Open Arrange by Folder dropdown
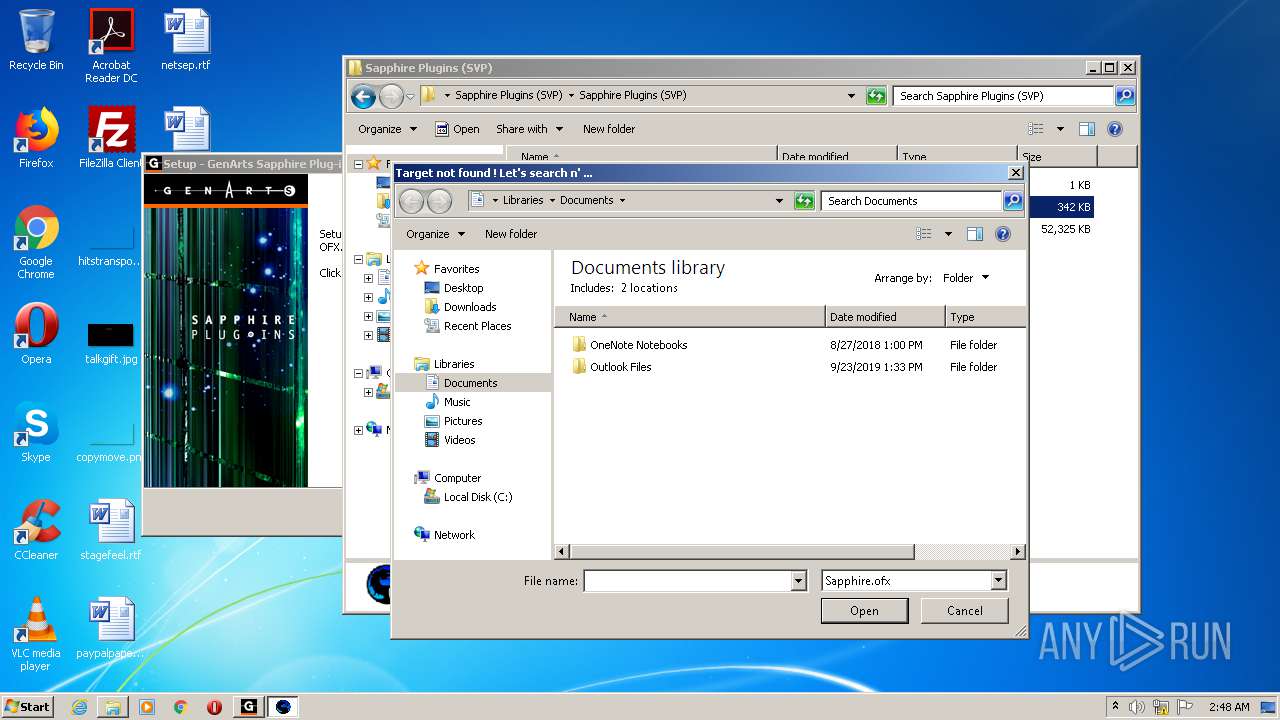 coord(966,278)
